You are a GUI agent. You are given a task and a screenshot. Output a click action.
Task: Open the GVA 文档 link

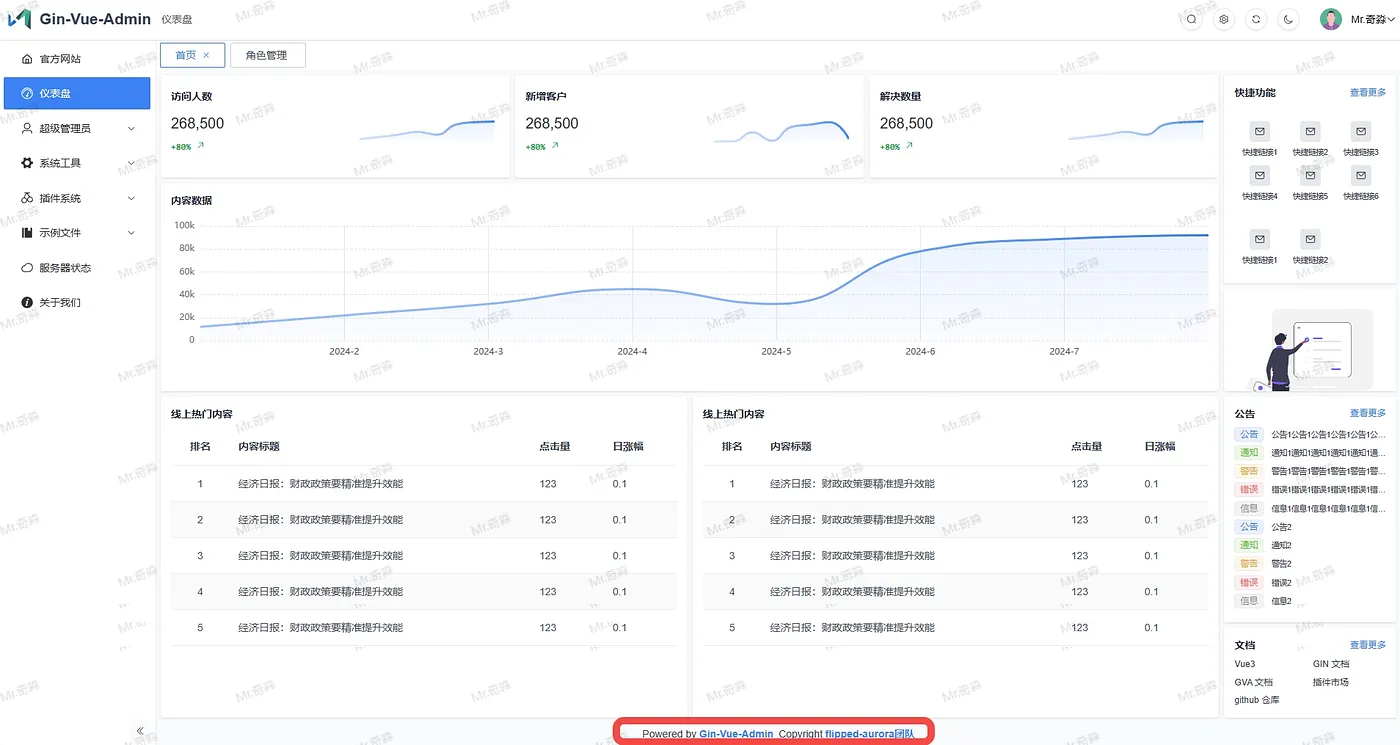[1254, 682]
